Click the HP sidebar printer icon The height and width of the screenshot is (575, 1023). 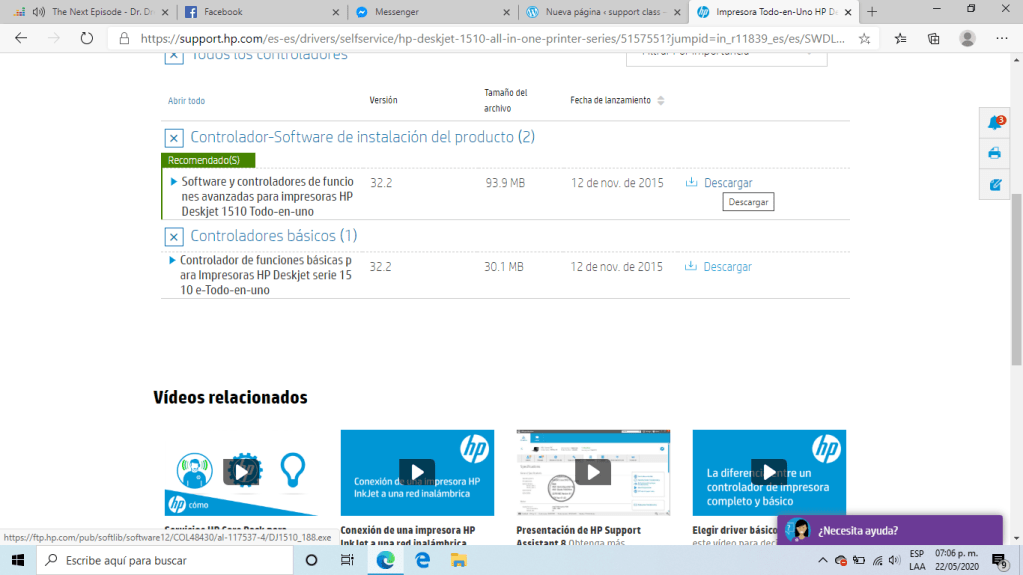994,153
